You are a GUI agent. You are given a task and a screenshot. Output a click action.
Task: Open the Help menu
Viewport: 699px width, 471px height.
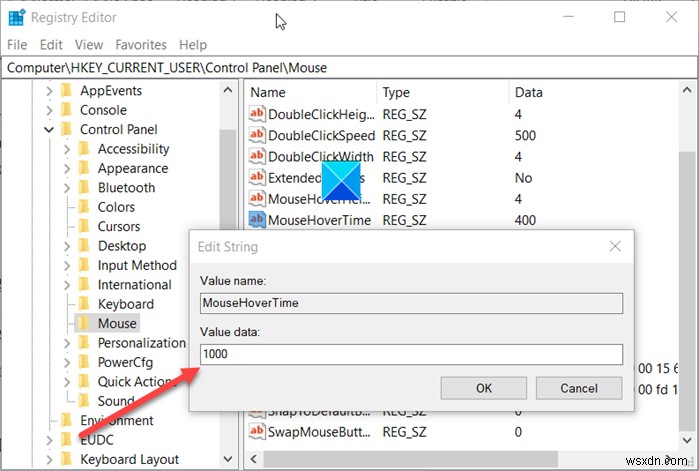click(193, 45)
